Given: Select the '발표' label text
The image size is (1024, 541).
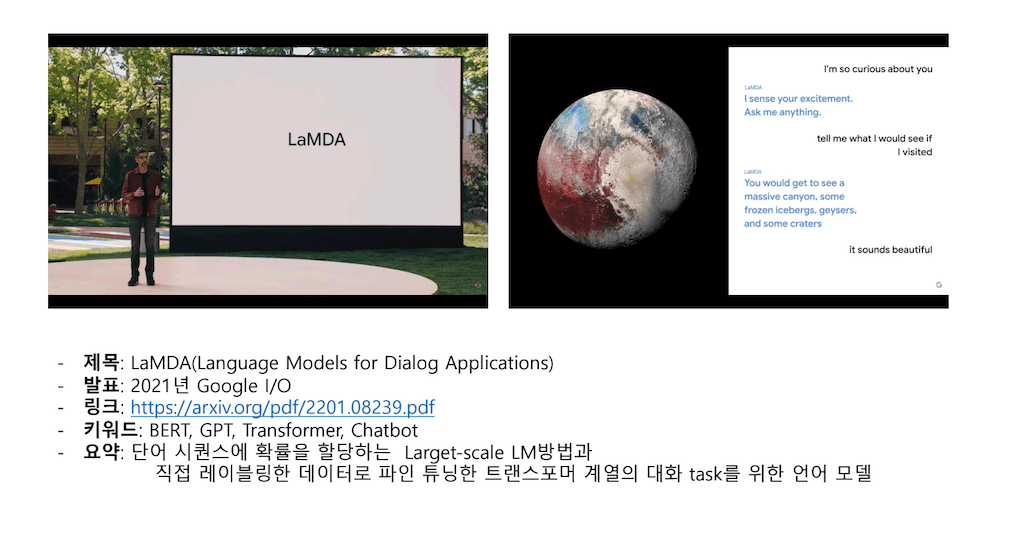Looking at the screenshot, I should [x=101, y=385].
